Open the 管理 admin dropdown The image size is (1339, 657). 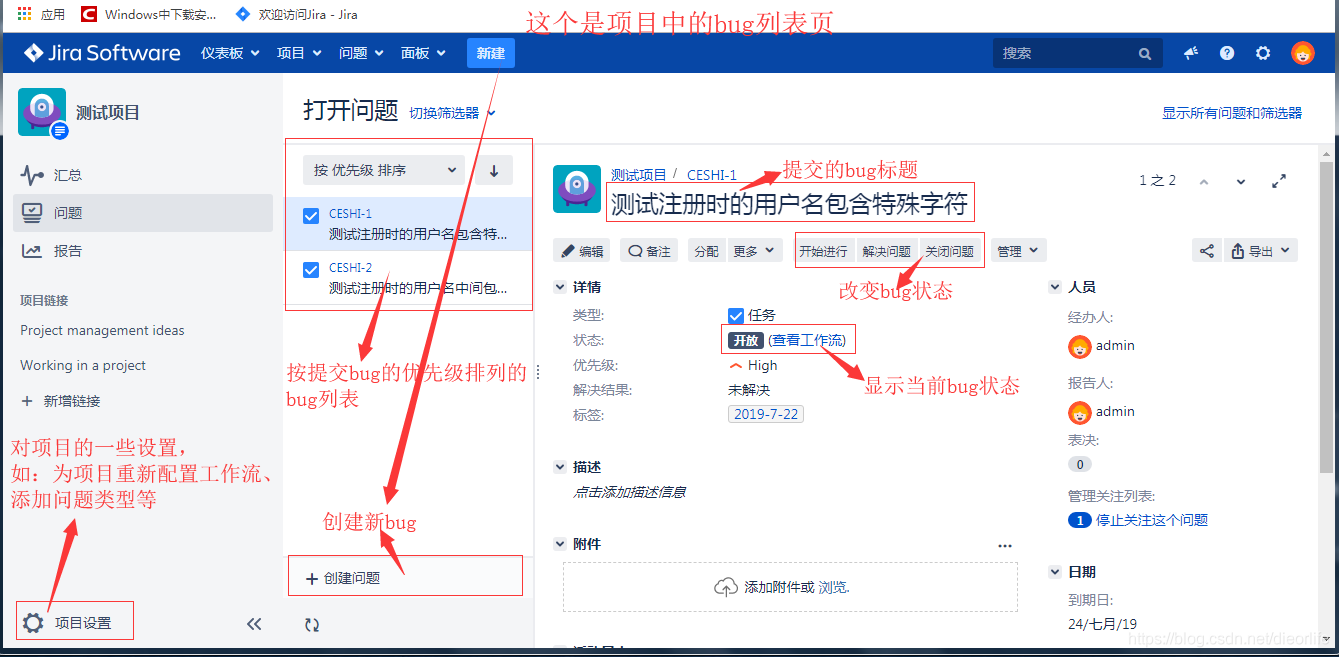coord(1018,251)
